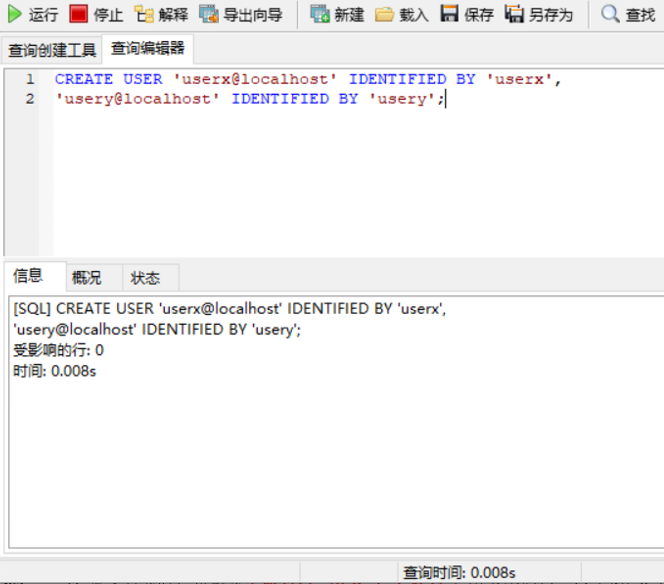
Task: Click the 导出向导 label in the toolbar
Action: tap(253, 15)
